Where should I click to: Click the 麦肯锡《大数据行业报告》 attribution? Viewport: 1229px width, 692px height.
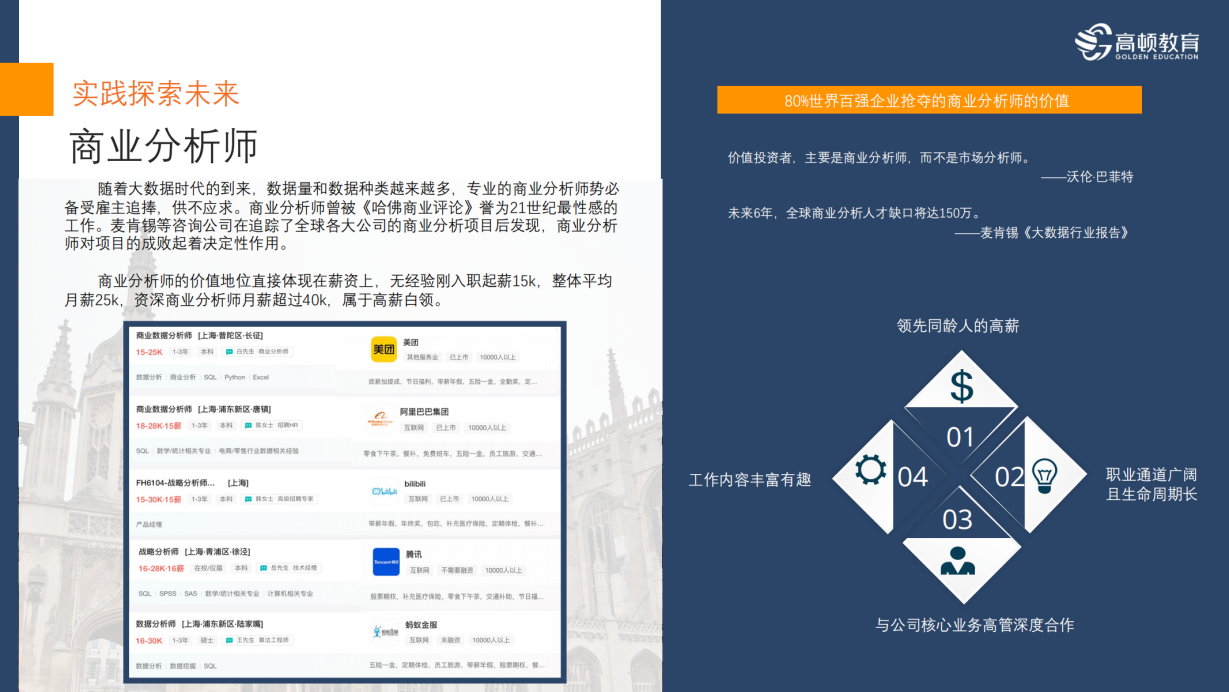(1041, 233)
